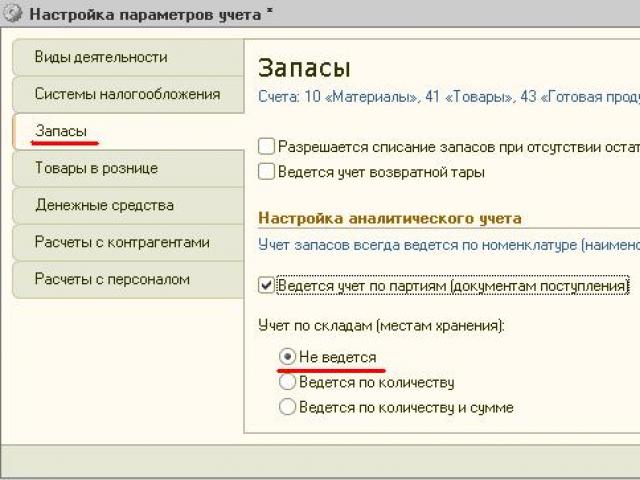Image resolution: width=640 pixels, height=480 pixels.
Task: Check Ведется учет возвратной тары option
Action: click(x=266, y=171)
